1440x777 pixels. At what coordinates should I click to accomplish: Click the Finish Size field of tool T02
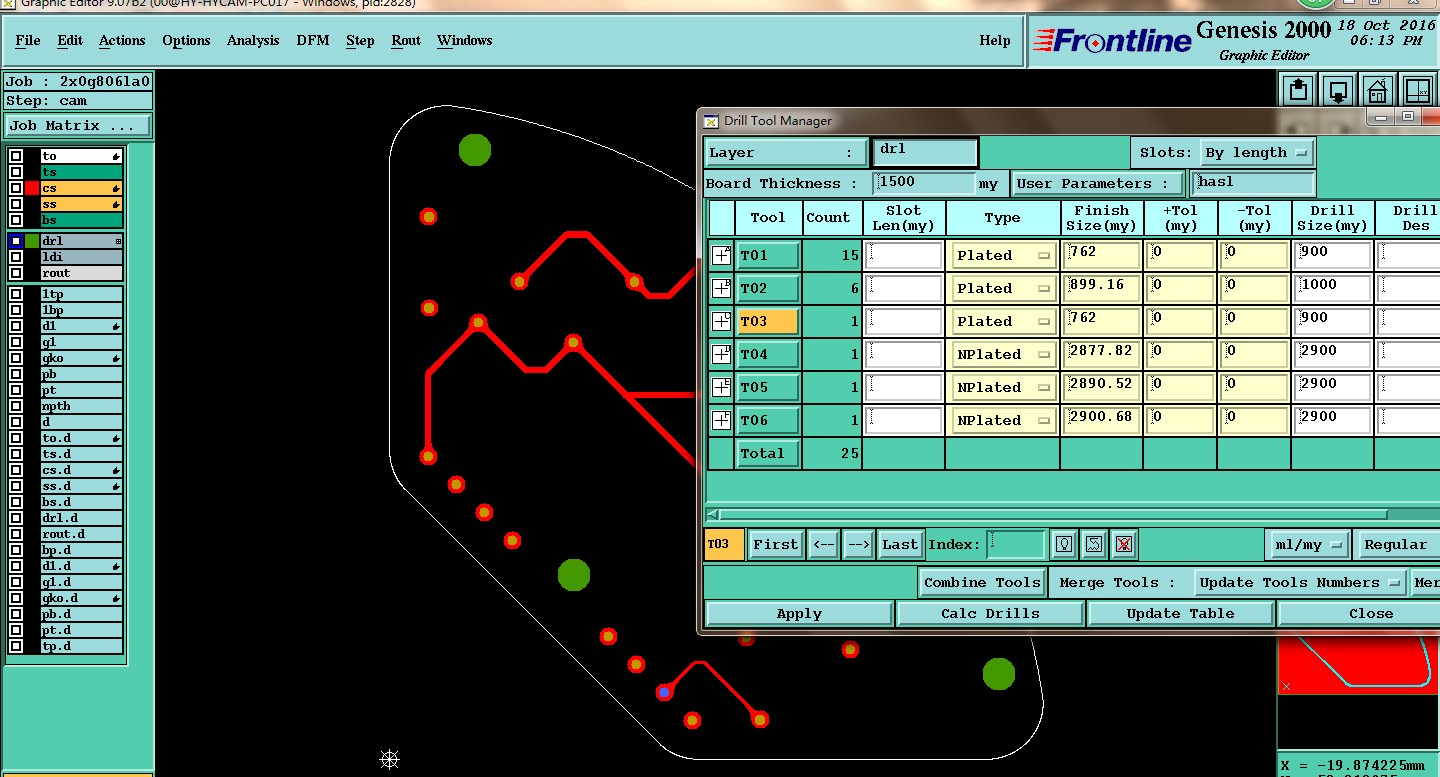tap(1102, 288)
